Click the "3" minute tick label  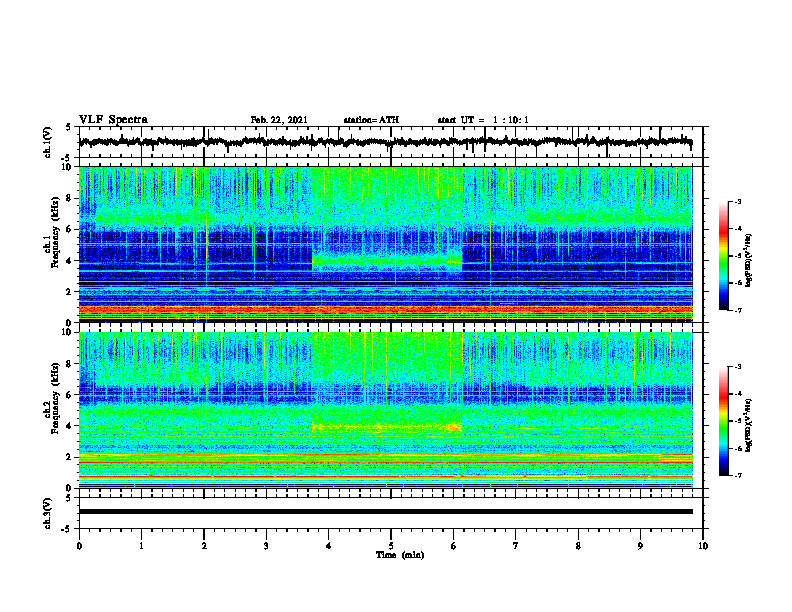click(x=266, y=546)
